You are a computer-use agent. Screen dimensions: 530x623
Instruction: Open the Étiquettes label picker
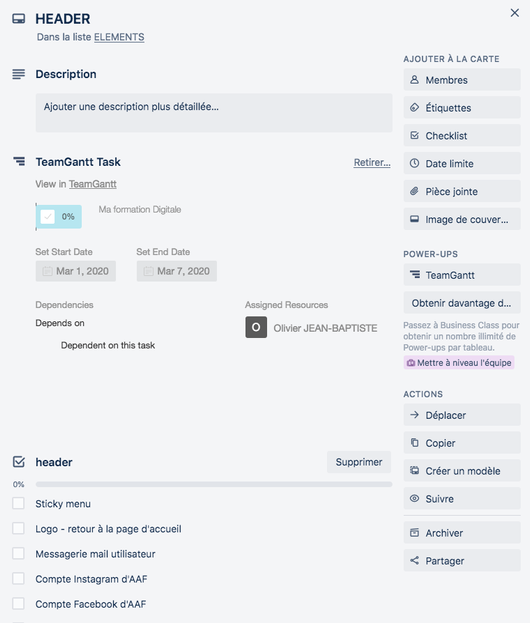[462, 108]
